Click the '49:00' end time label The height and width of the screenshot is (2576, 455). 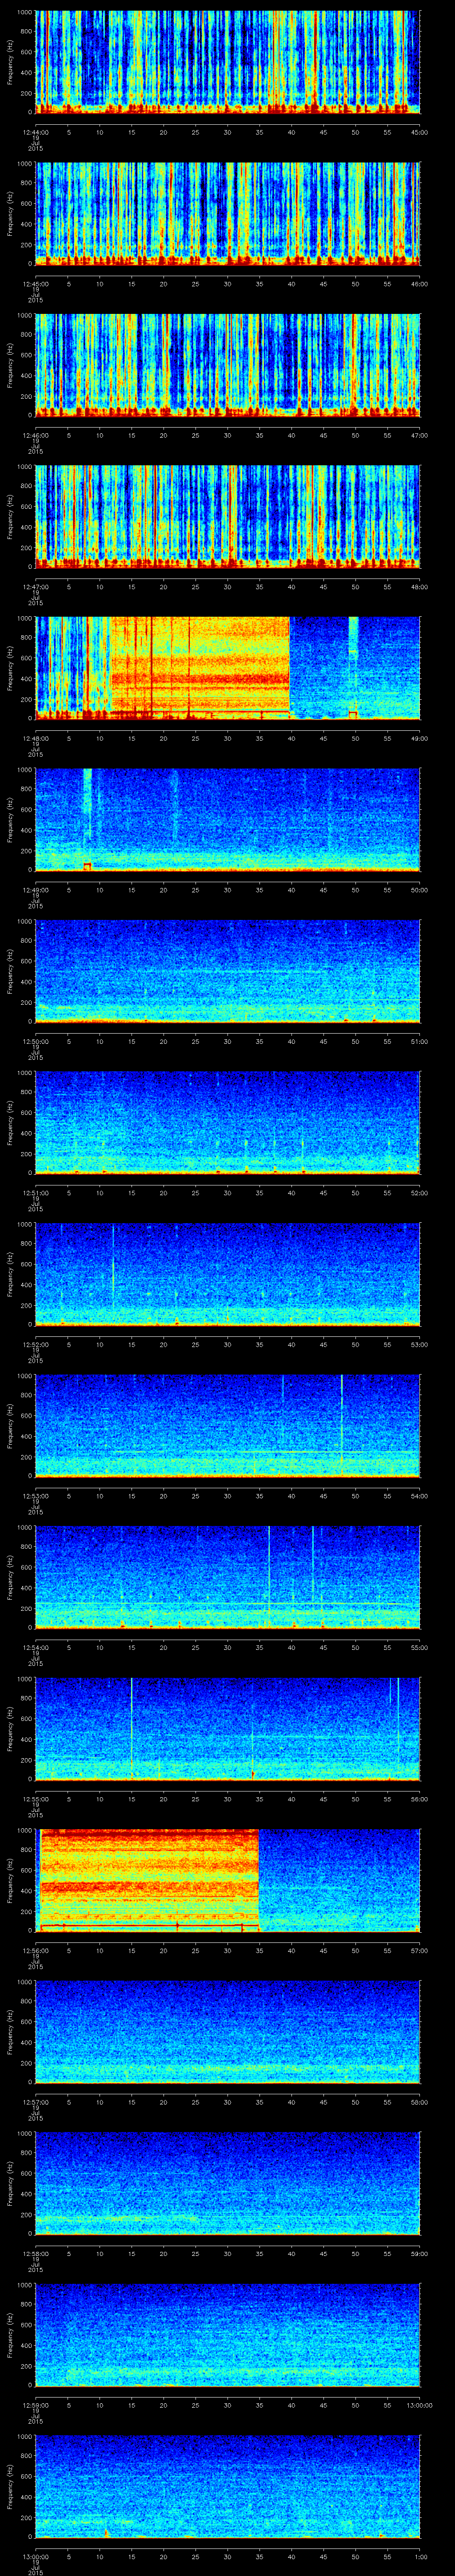[x=420, y=739]
